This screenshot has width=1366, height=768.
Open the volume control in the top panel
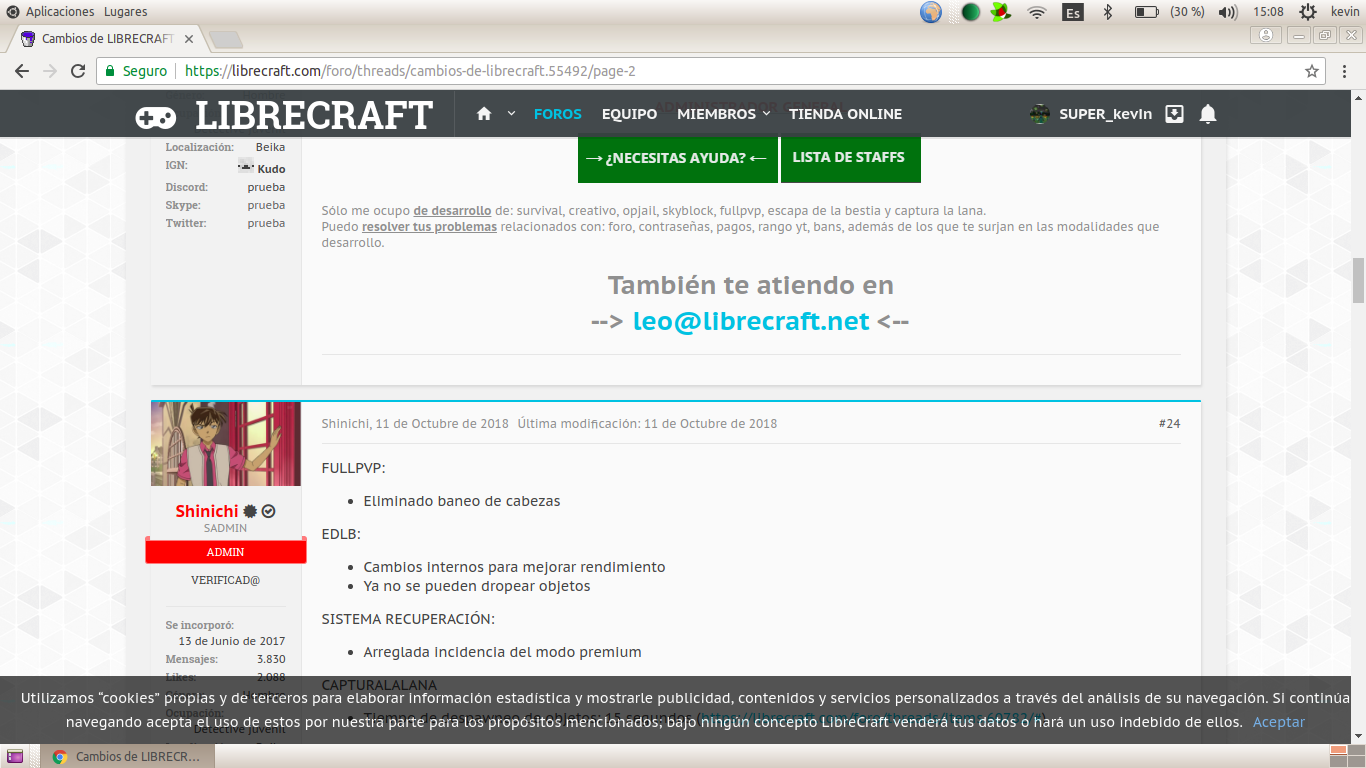[1228, 12]
